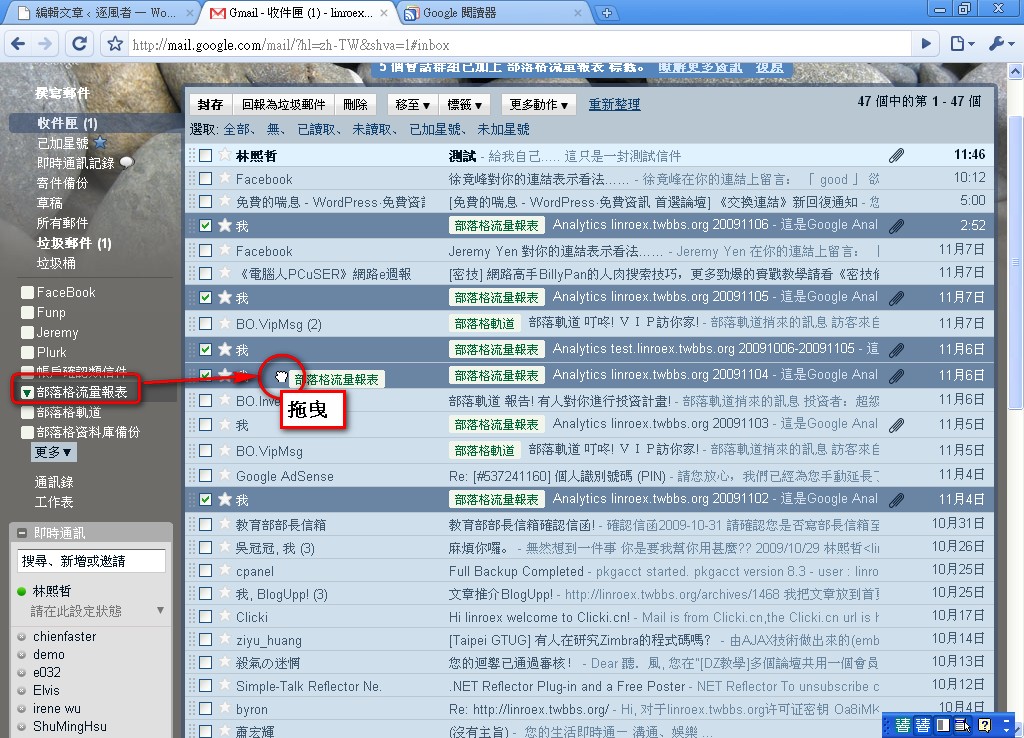Open the 更多動作 more actions dropdown
Screen dimensions: 1024x738
pyautogui.click(x=538, y=104)
